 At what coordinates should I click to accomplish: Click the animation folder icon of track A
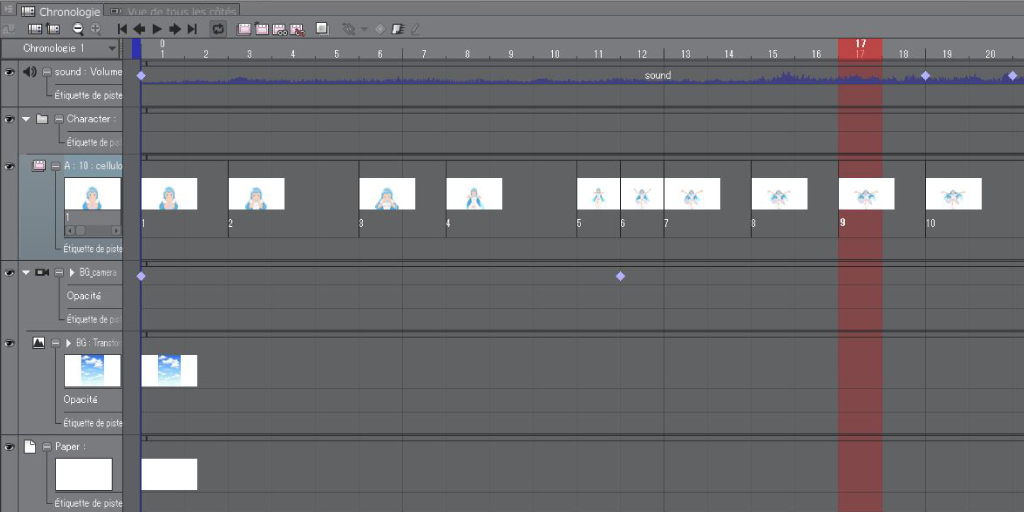(39, 166)
